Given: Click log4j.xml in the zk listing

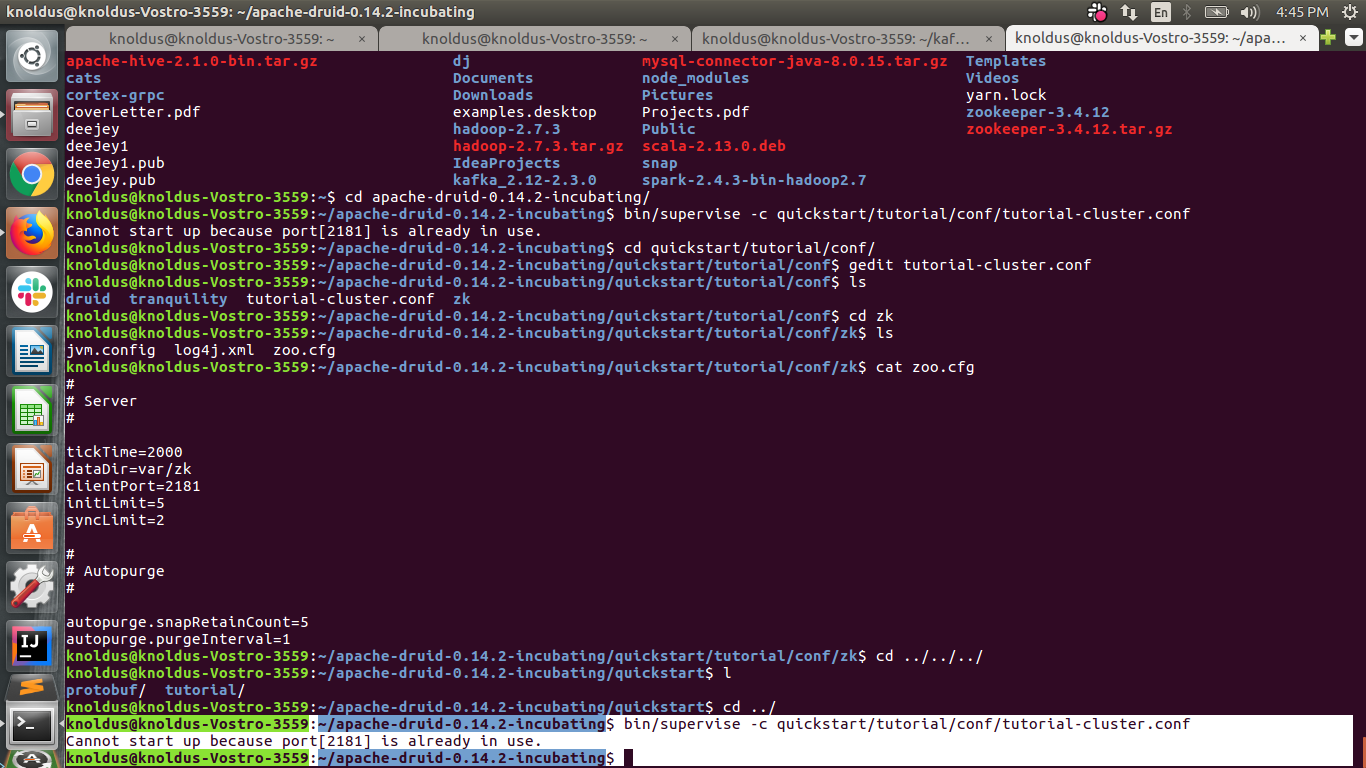Looking at the screenshot, I should coord(214,350).
